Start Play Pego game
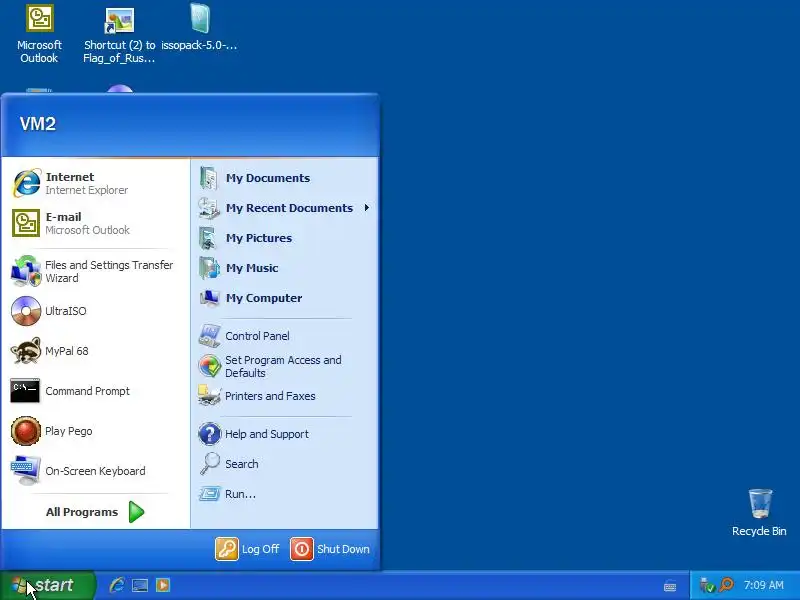This screenshot has height=600, width=800. (x=95, y=431)
